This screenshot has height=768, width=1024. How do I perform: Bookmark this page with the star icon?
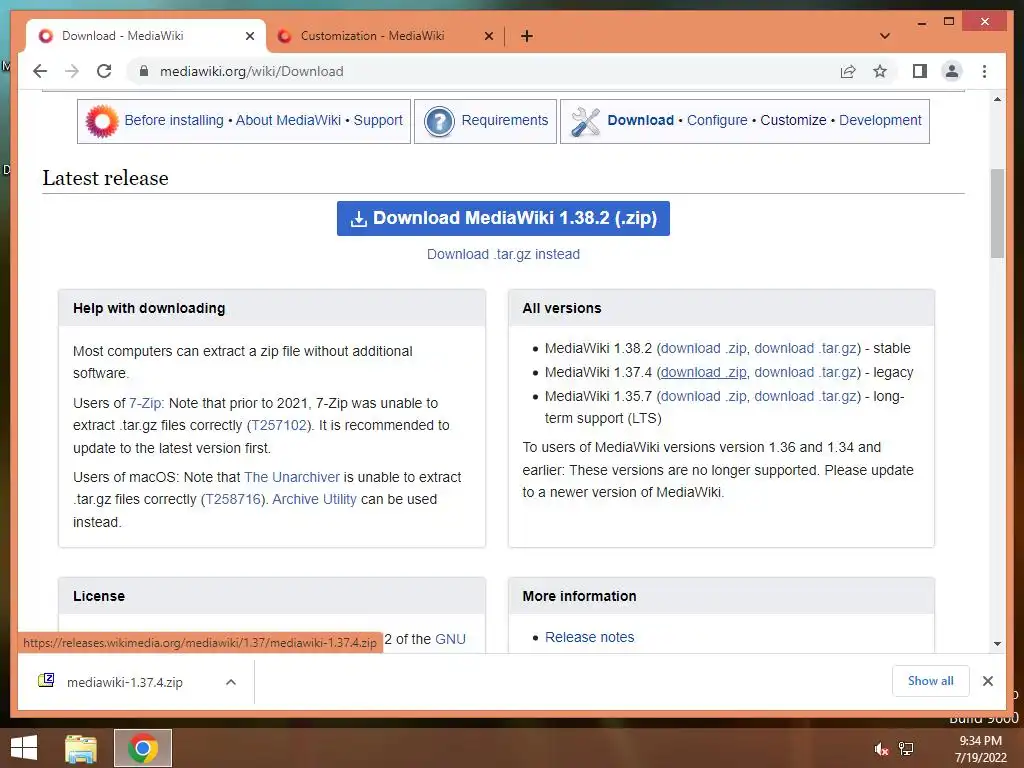880,71
